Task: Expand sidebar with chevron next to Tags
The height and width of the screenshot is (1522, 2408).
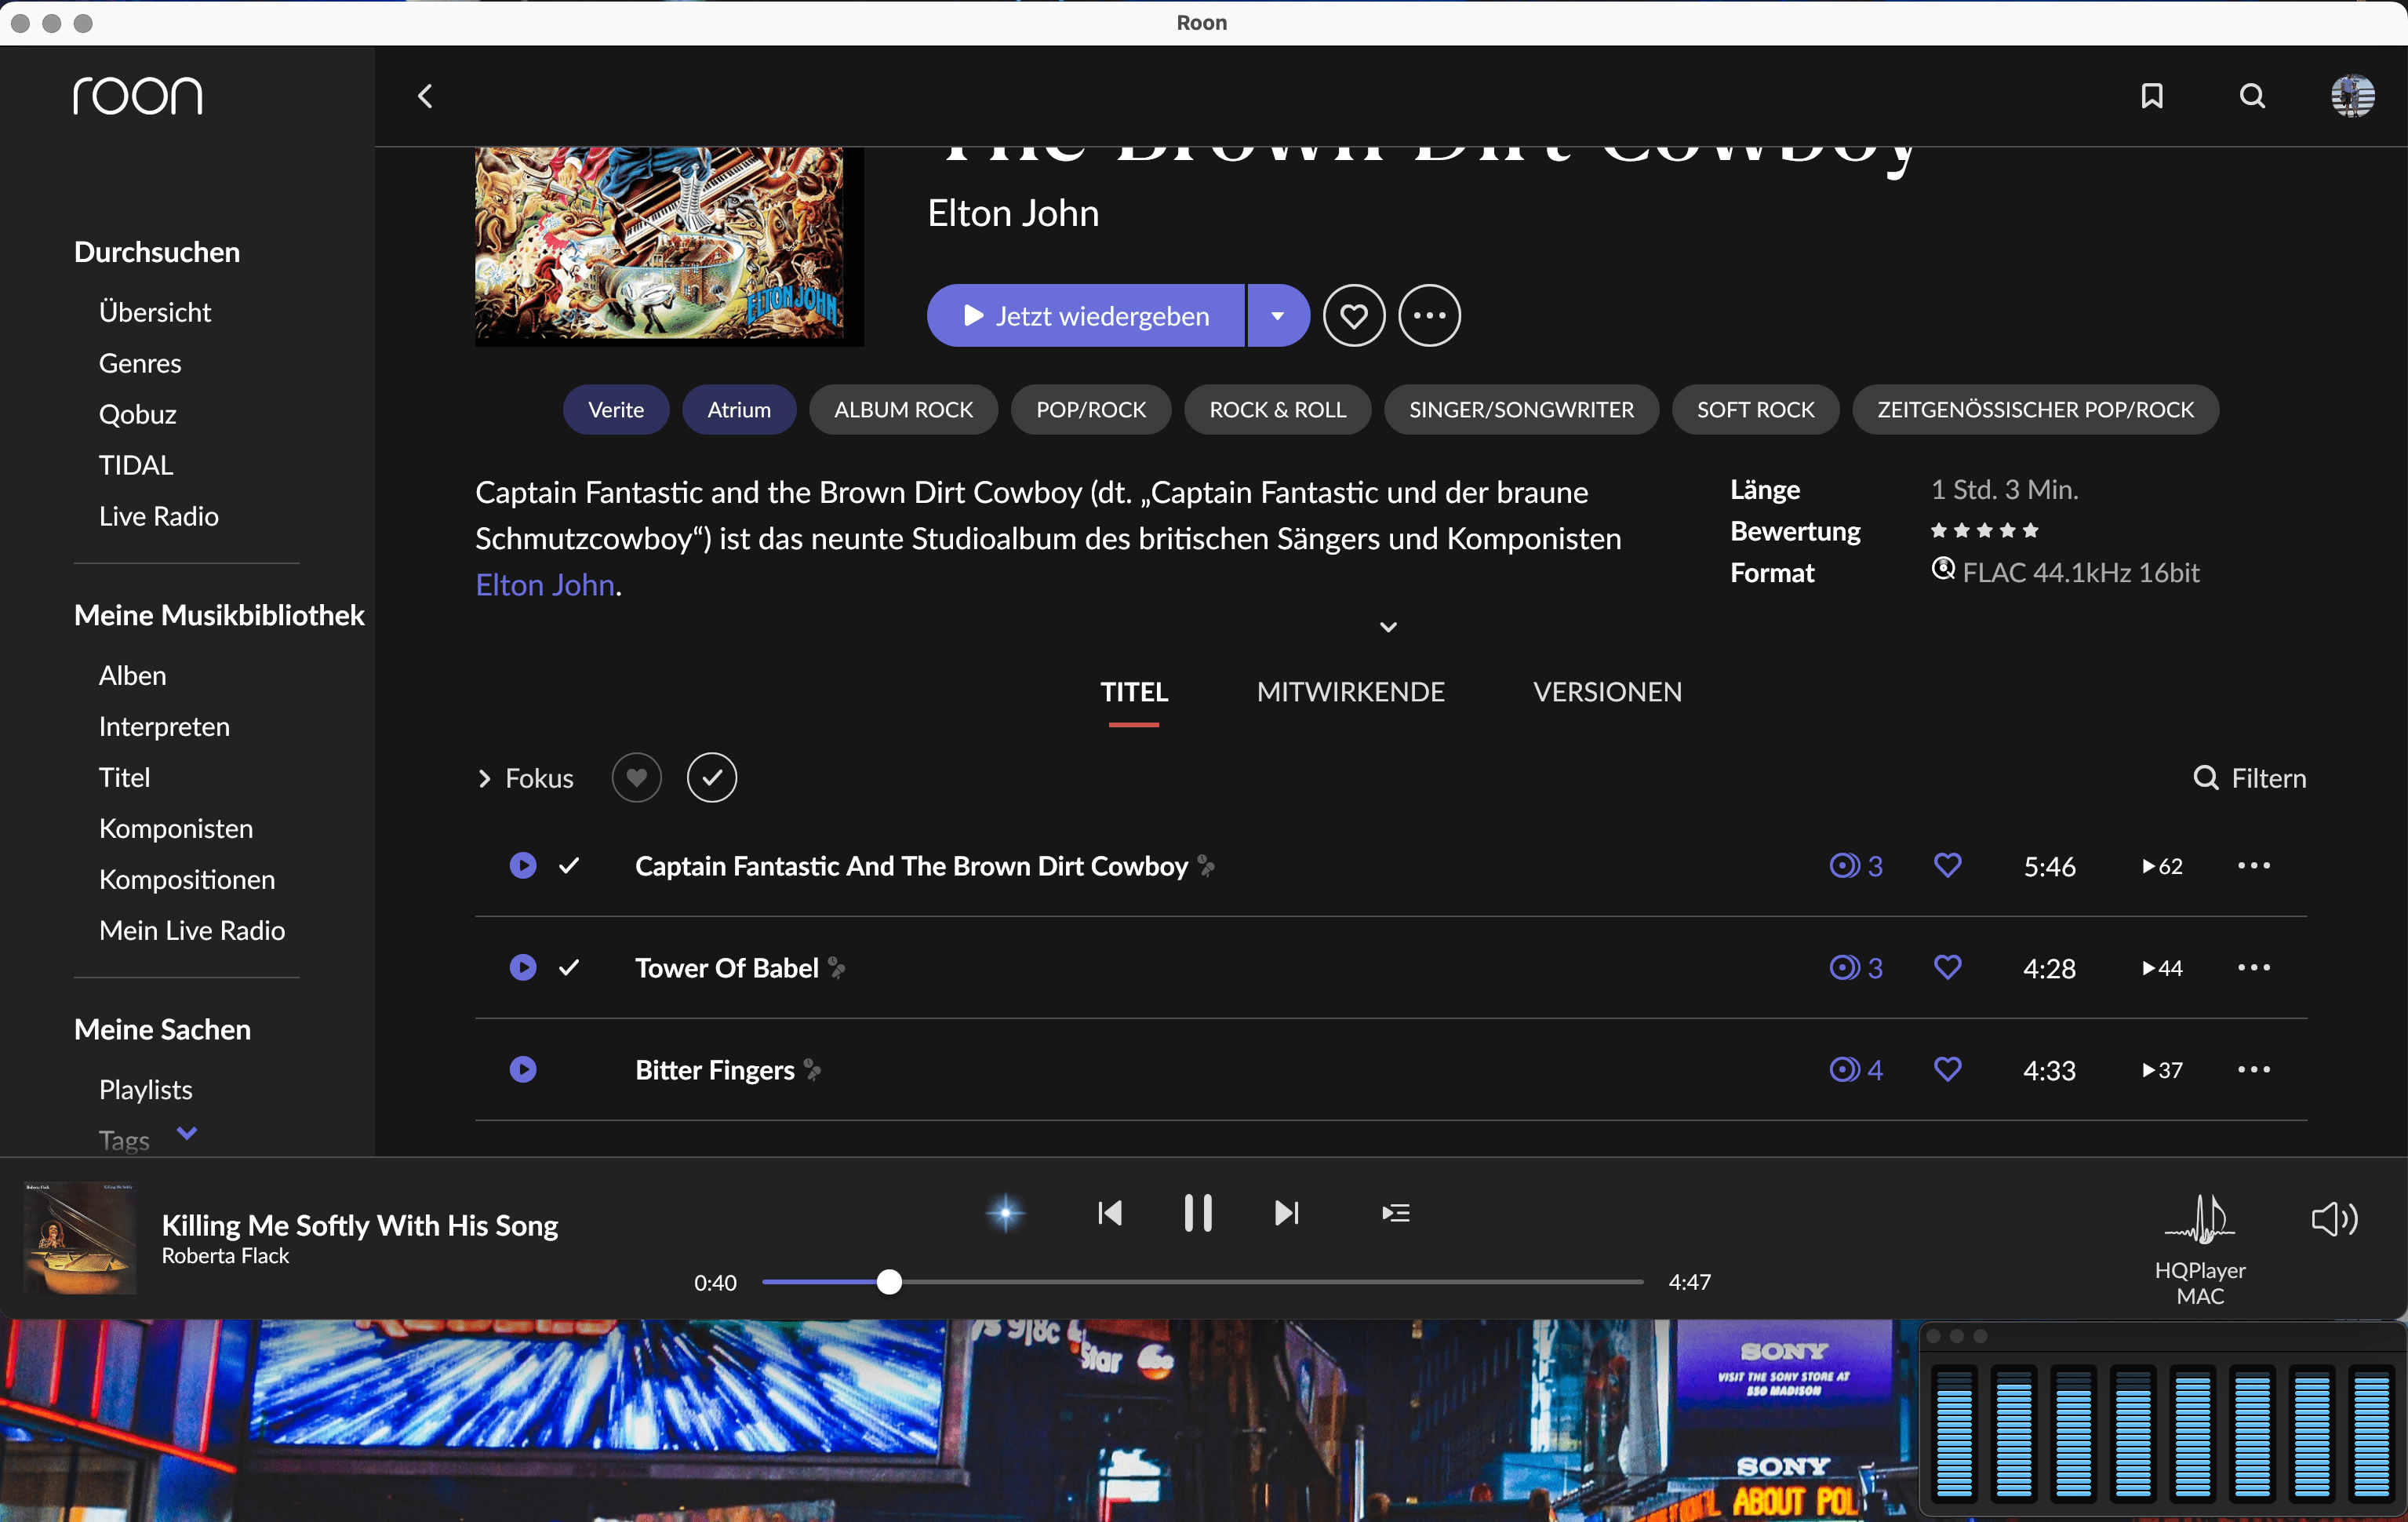Action: pos(187,1133)
